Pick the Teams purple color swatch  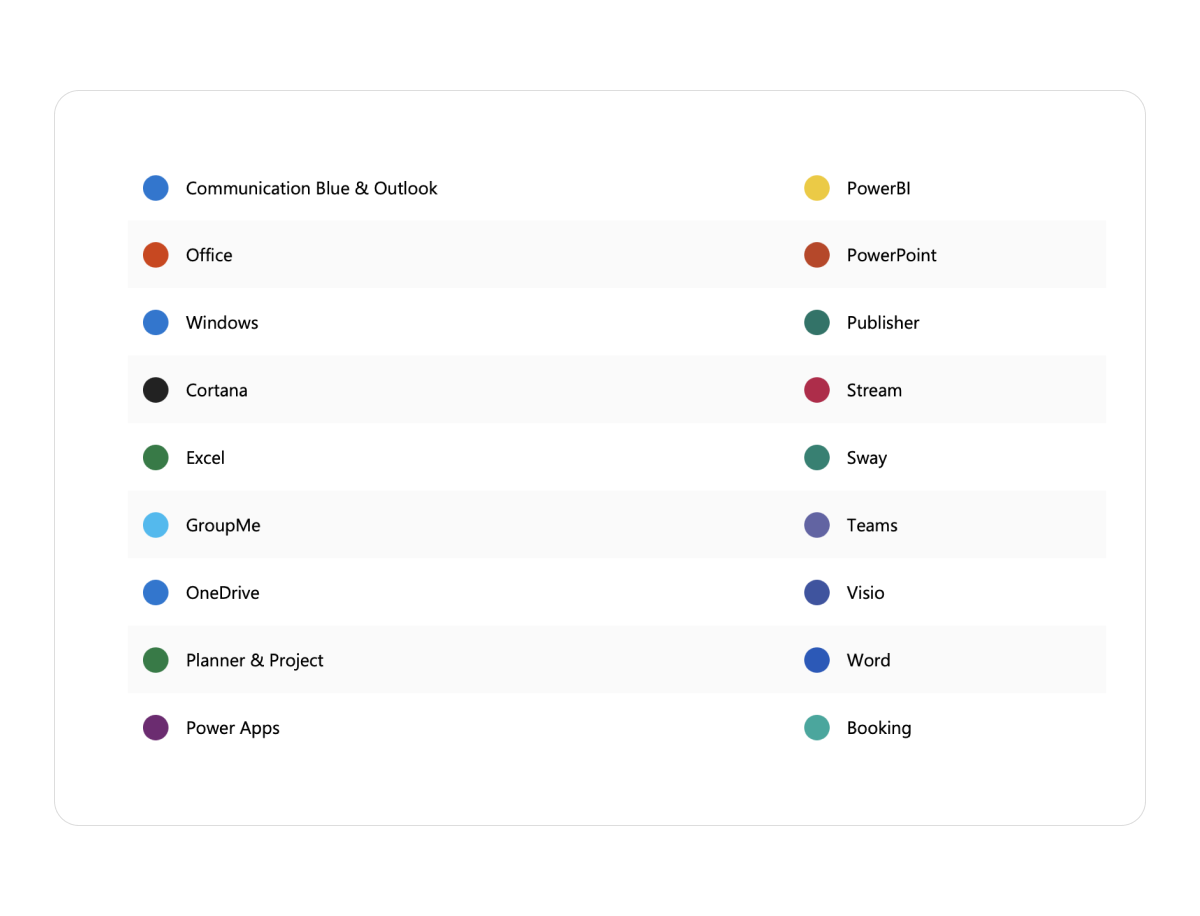pyautogui.click(x=817, y=525)
